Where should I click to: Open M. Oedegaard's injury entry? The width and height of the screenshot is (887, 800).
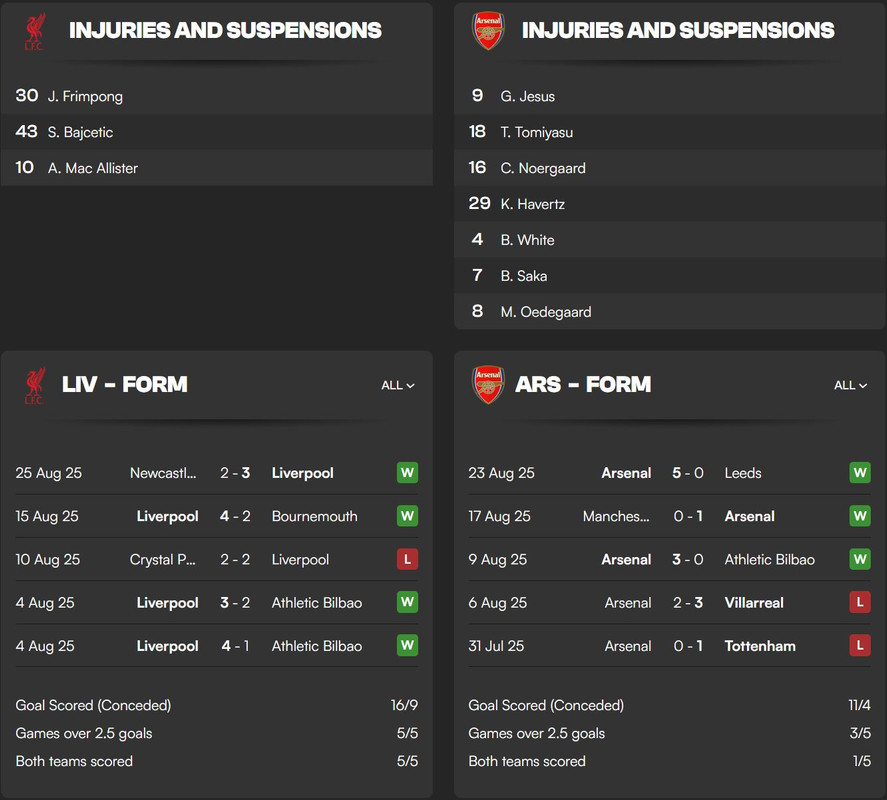670,311
